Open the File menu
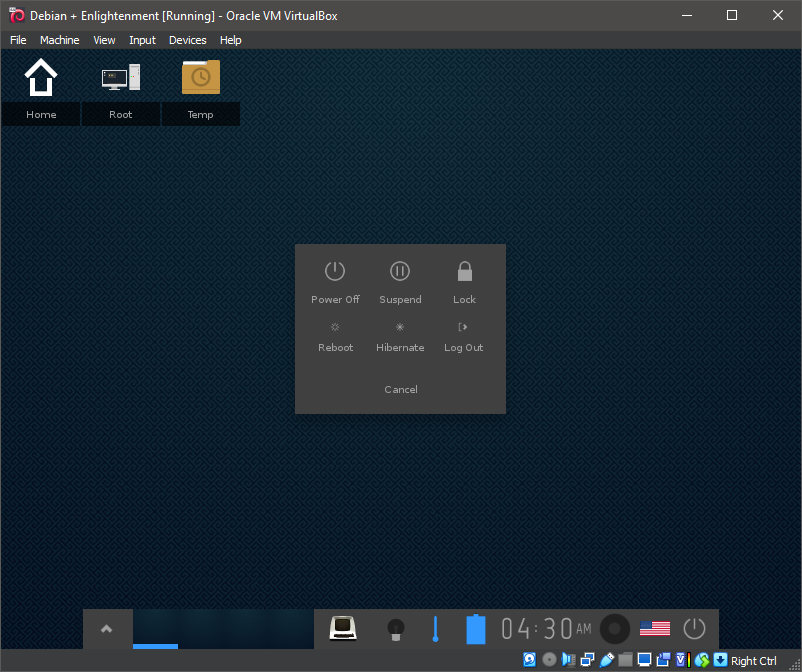The width and height of the screenshot is (802, 672). pos(18,40)
